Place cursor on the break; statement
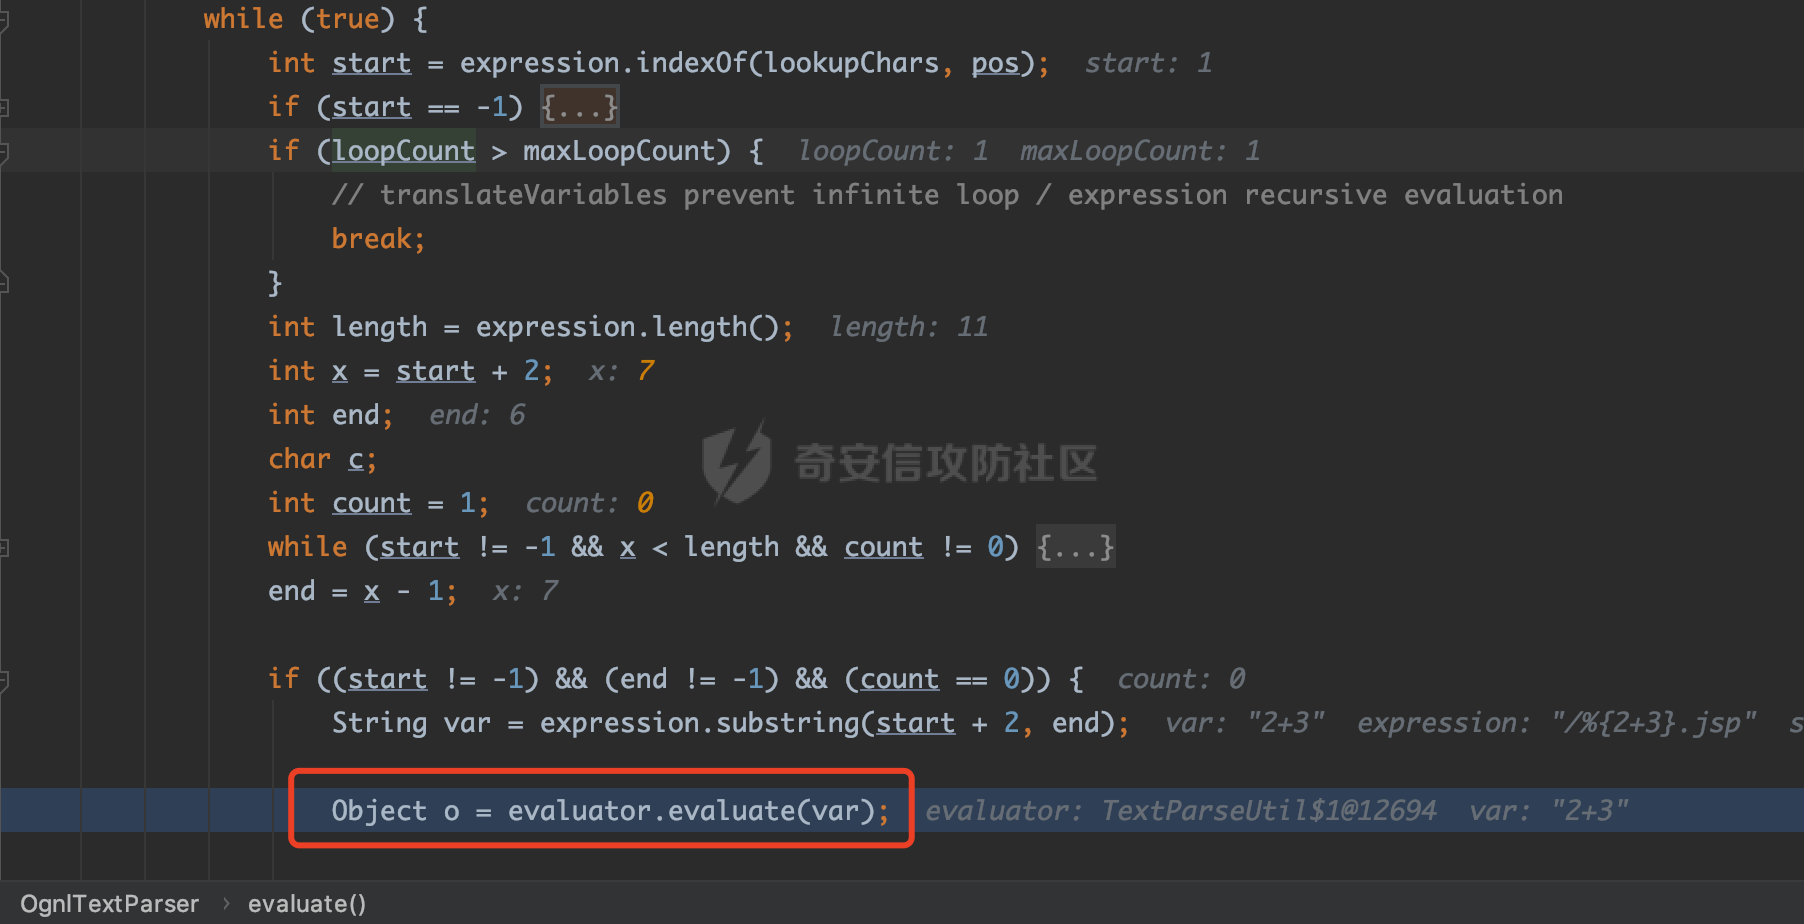The image size is (1804, 924). (378, 239)
